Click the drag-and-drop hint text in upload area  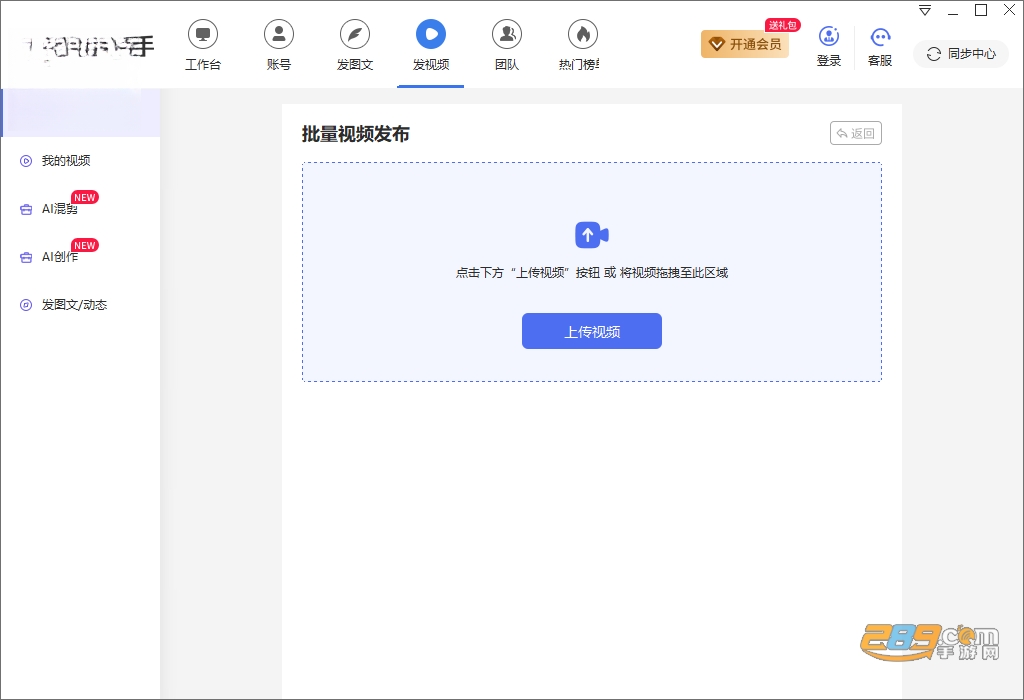592,273
